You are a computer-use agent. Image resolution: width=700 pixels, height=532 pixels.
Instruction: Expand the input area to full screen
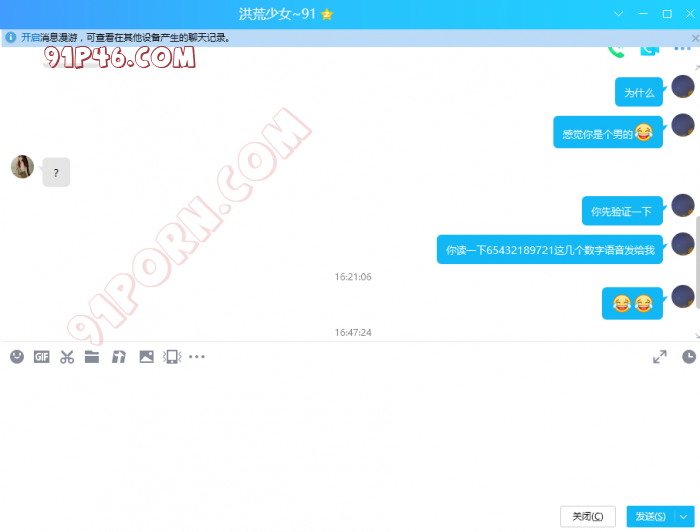pyautogui.click(x=660, y=357)
